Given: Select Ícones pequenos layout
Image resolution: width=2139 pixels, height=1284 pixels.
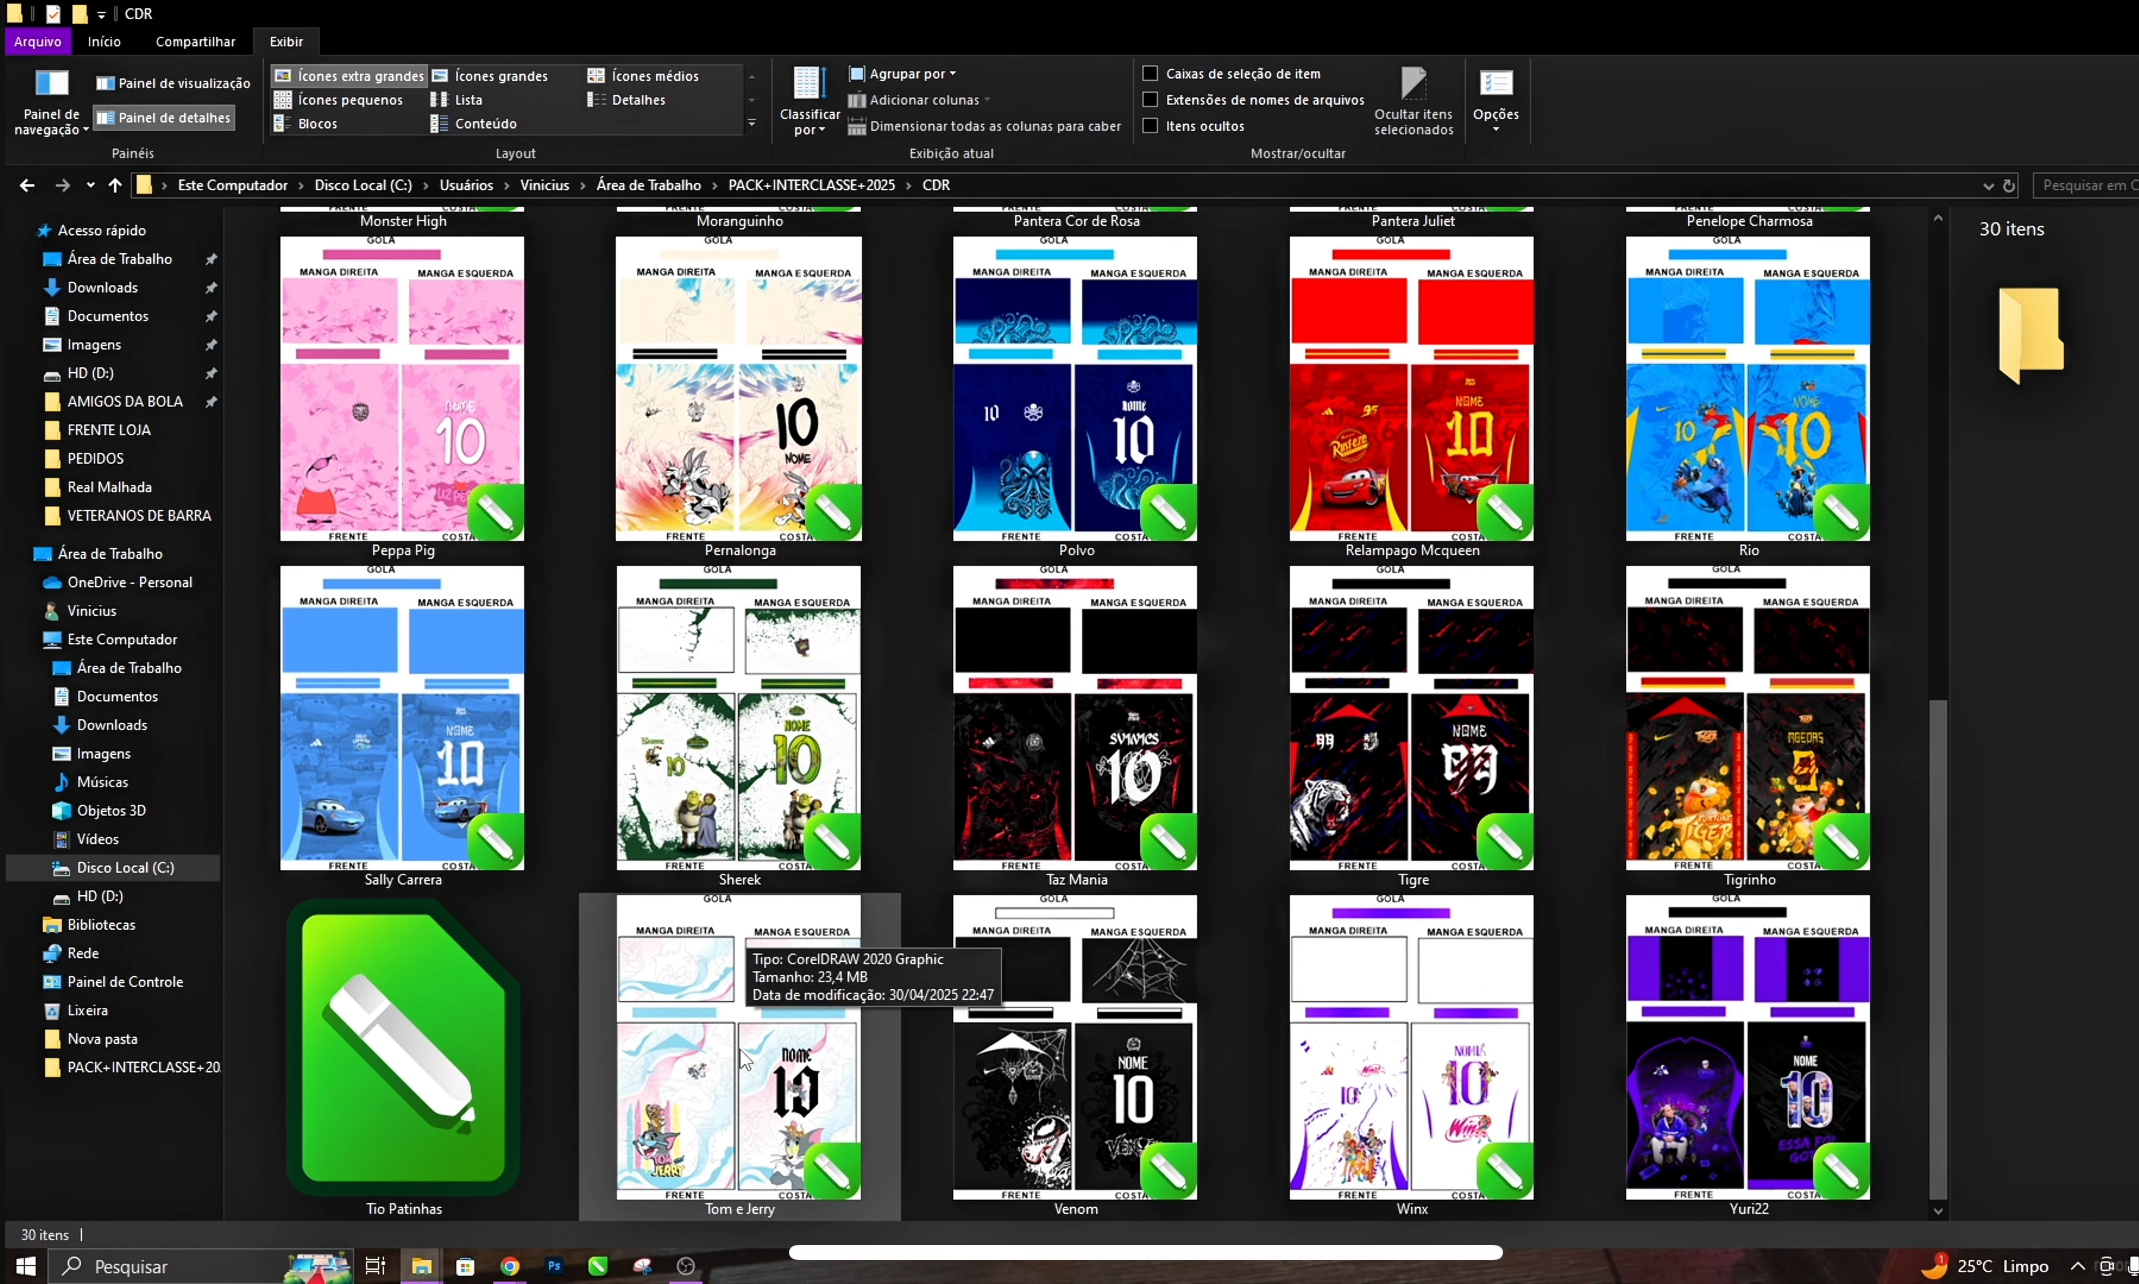Looking at the screenshot, I should coord(339,100).
